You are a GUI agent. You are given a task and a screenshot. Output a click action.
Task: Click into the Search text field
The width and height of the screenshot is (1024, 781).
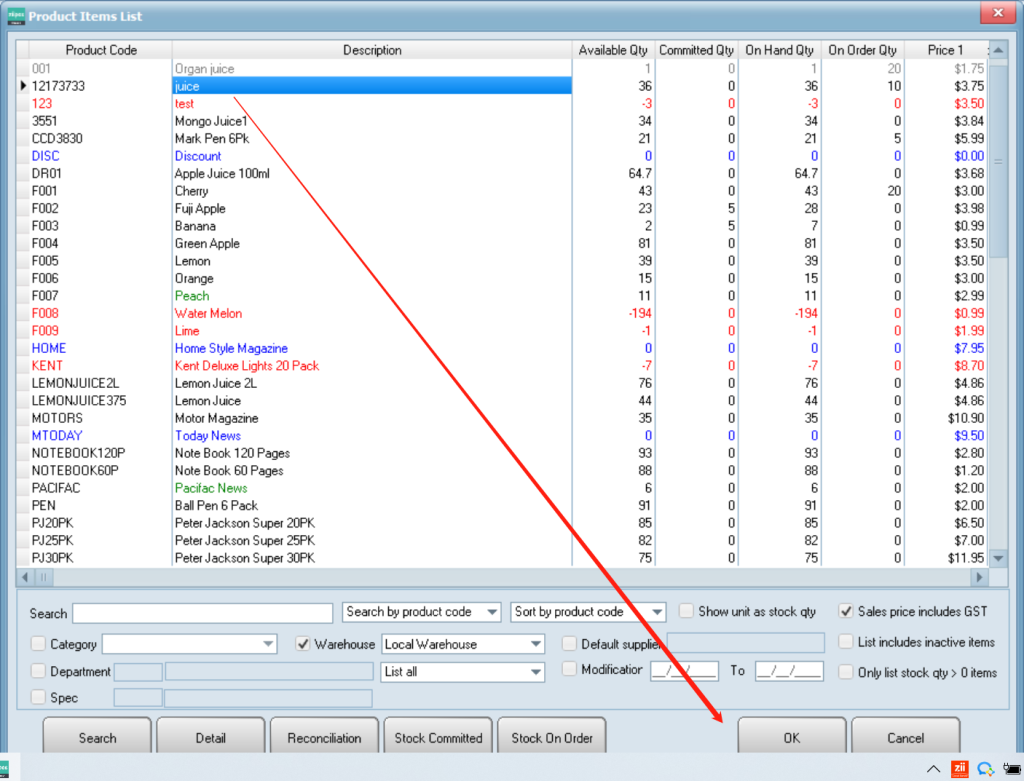202,613
